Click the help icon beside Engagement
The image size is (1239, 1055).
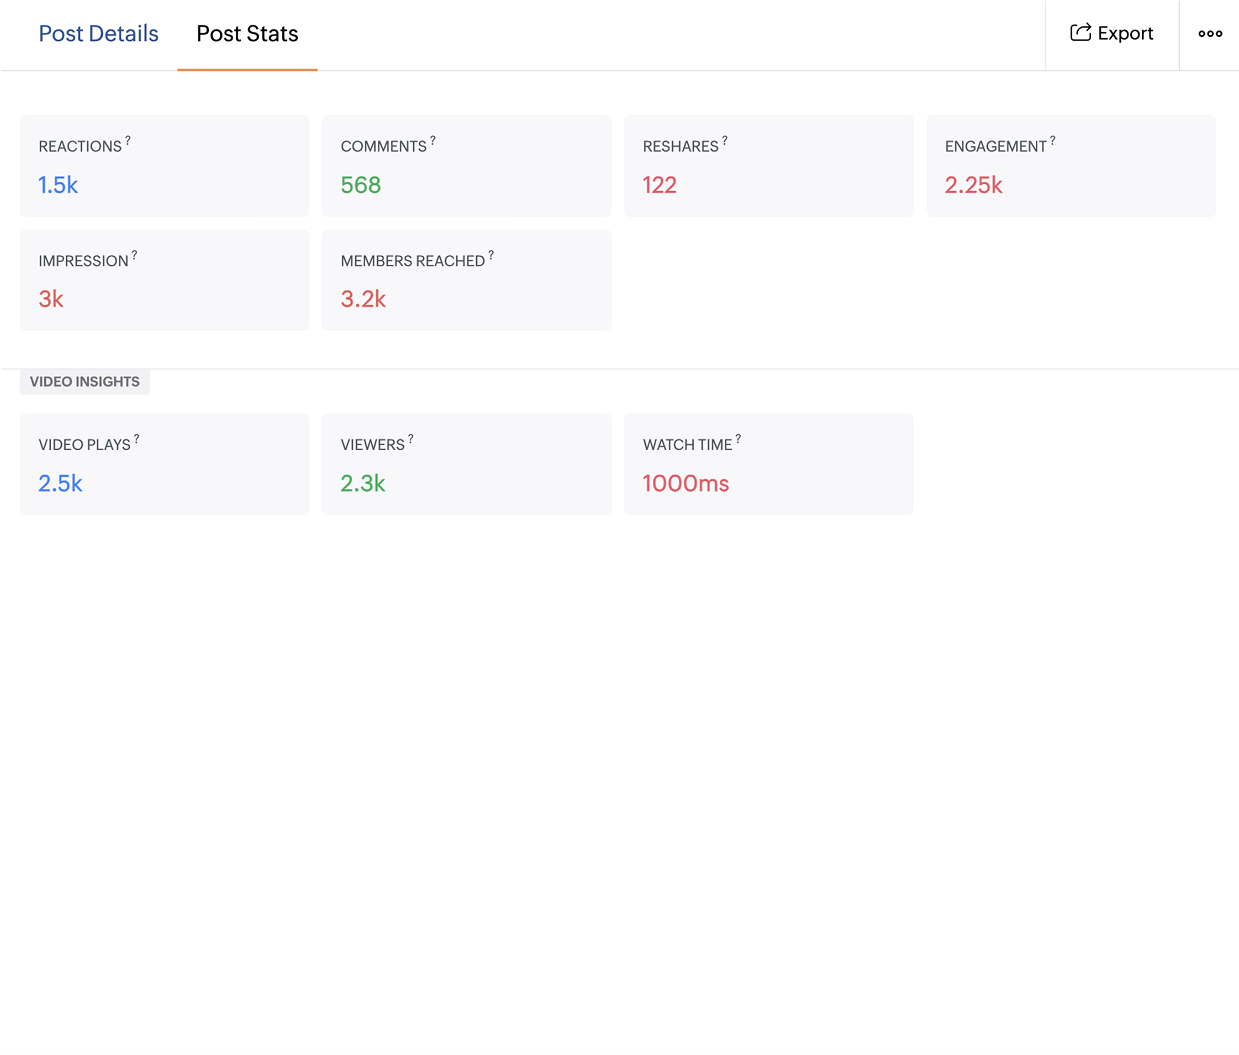(x=1053, y=141)
